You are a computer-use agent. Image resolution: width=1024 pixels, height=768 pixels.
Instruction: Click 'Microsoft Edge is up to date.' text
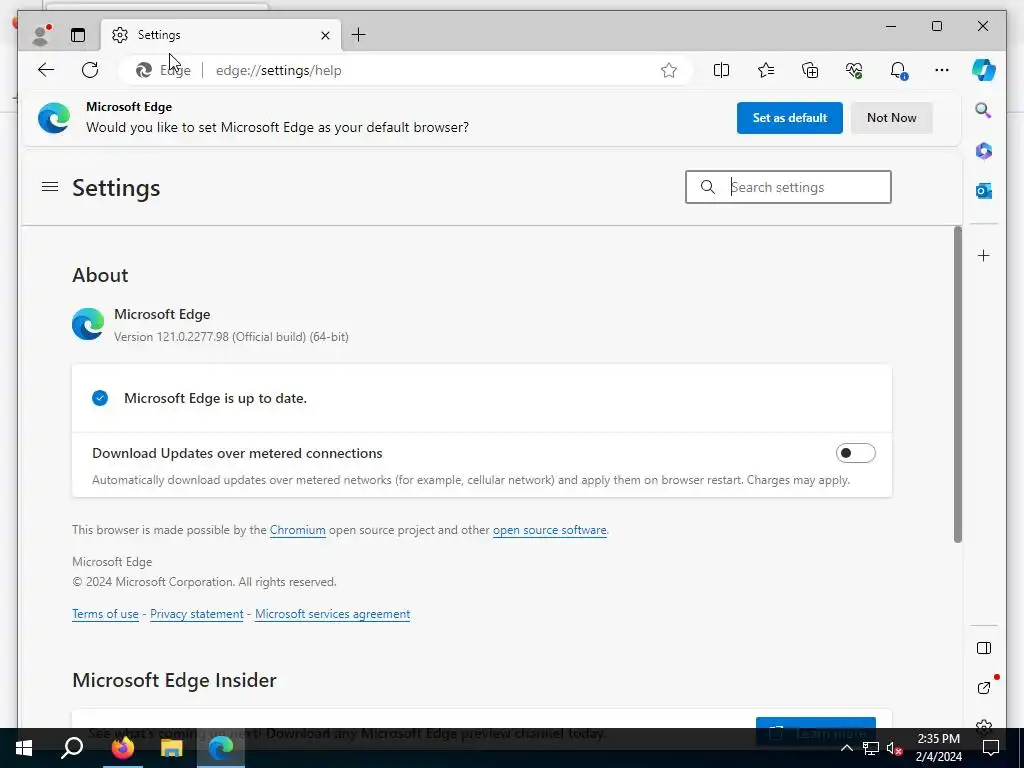point(216,398)
